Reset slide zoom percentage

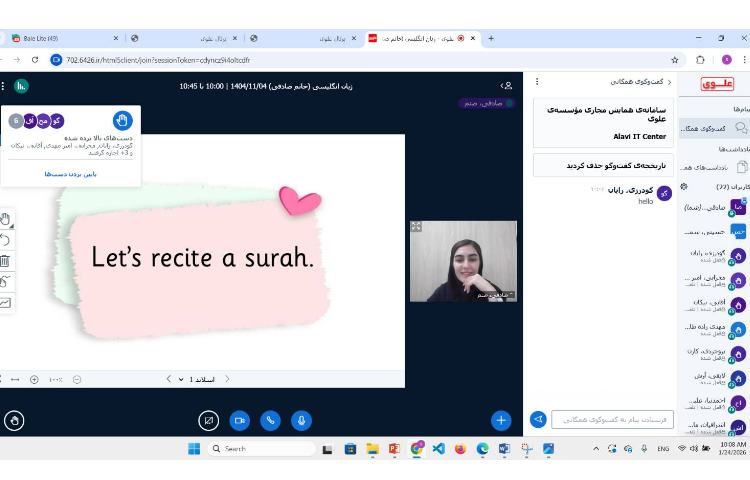tap(55, 380)
